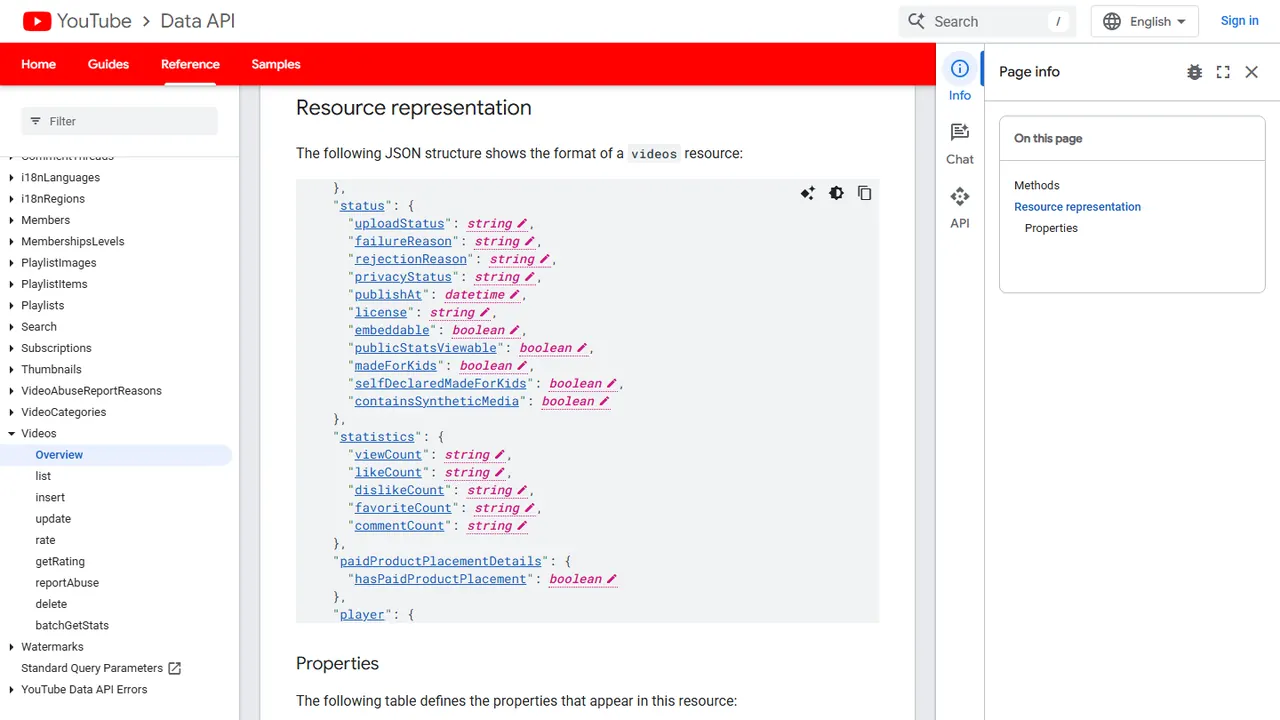Edit the embeddable boolean pencil icon

pyautogui.click(x=514, y=330)
